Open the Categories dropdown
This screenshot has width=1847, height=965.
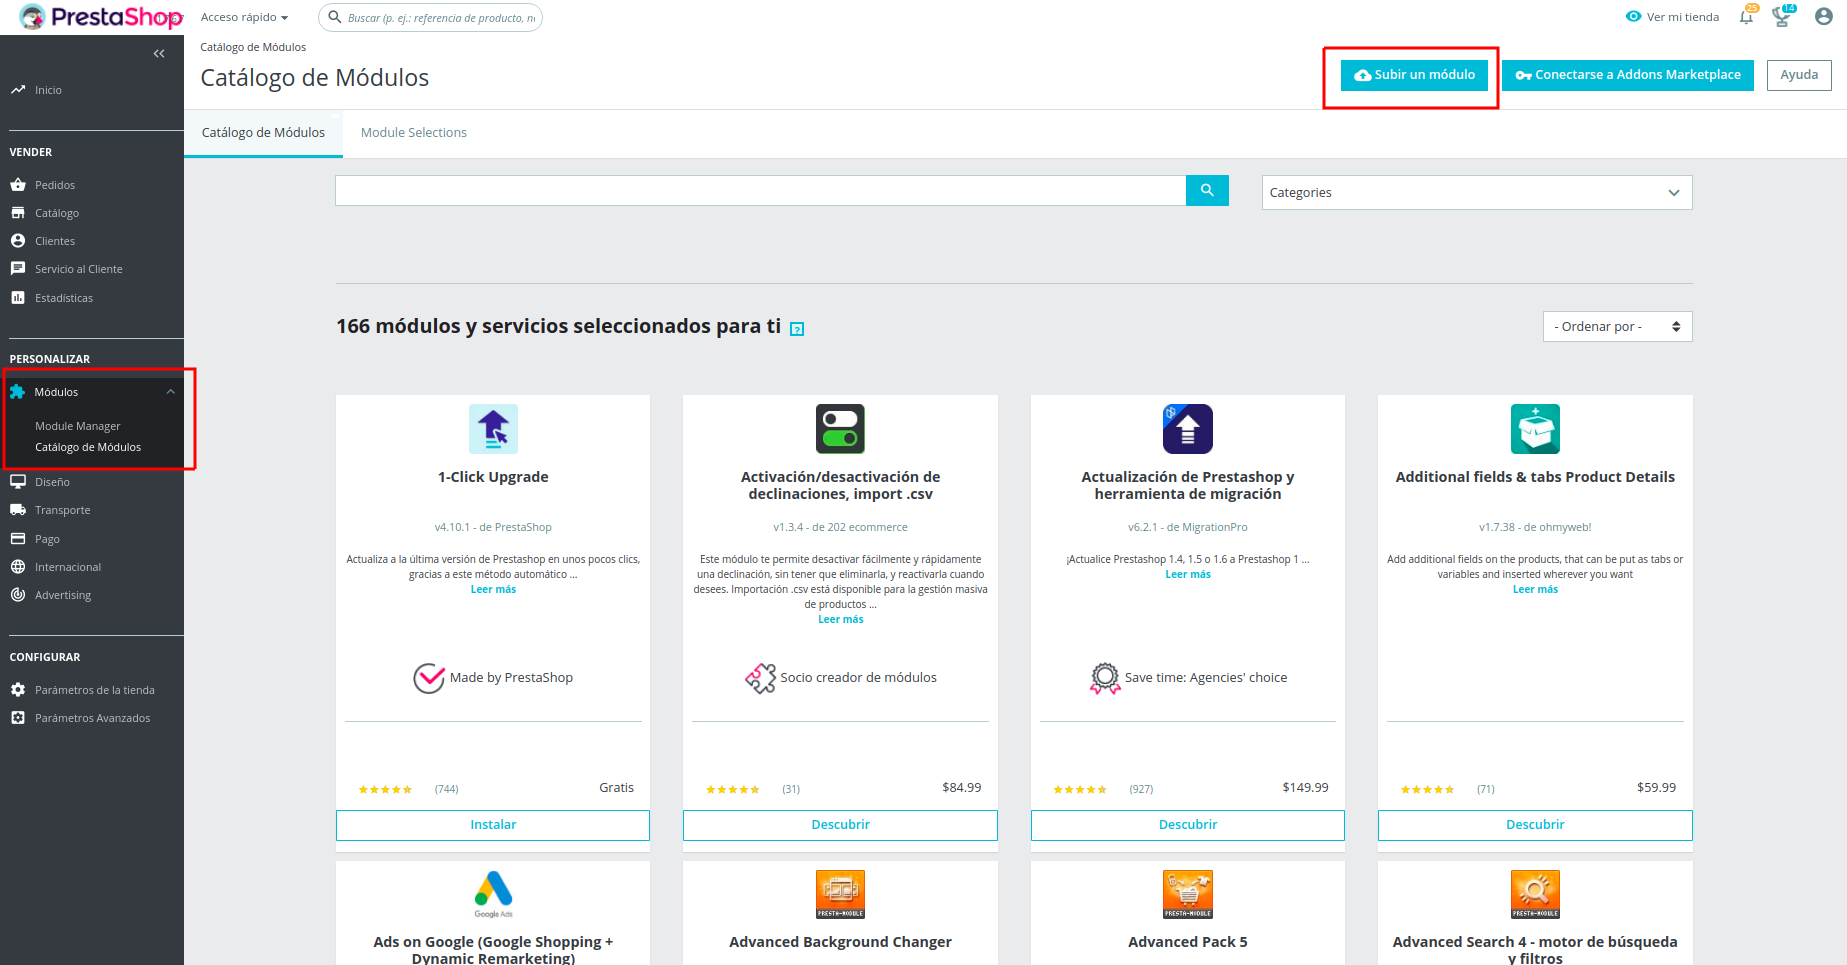click(x=1477, y=193)
